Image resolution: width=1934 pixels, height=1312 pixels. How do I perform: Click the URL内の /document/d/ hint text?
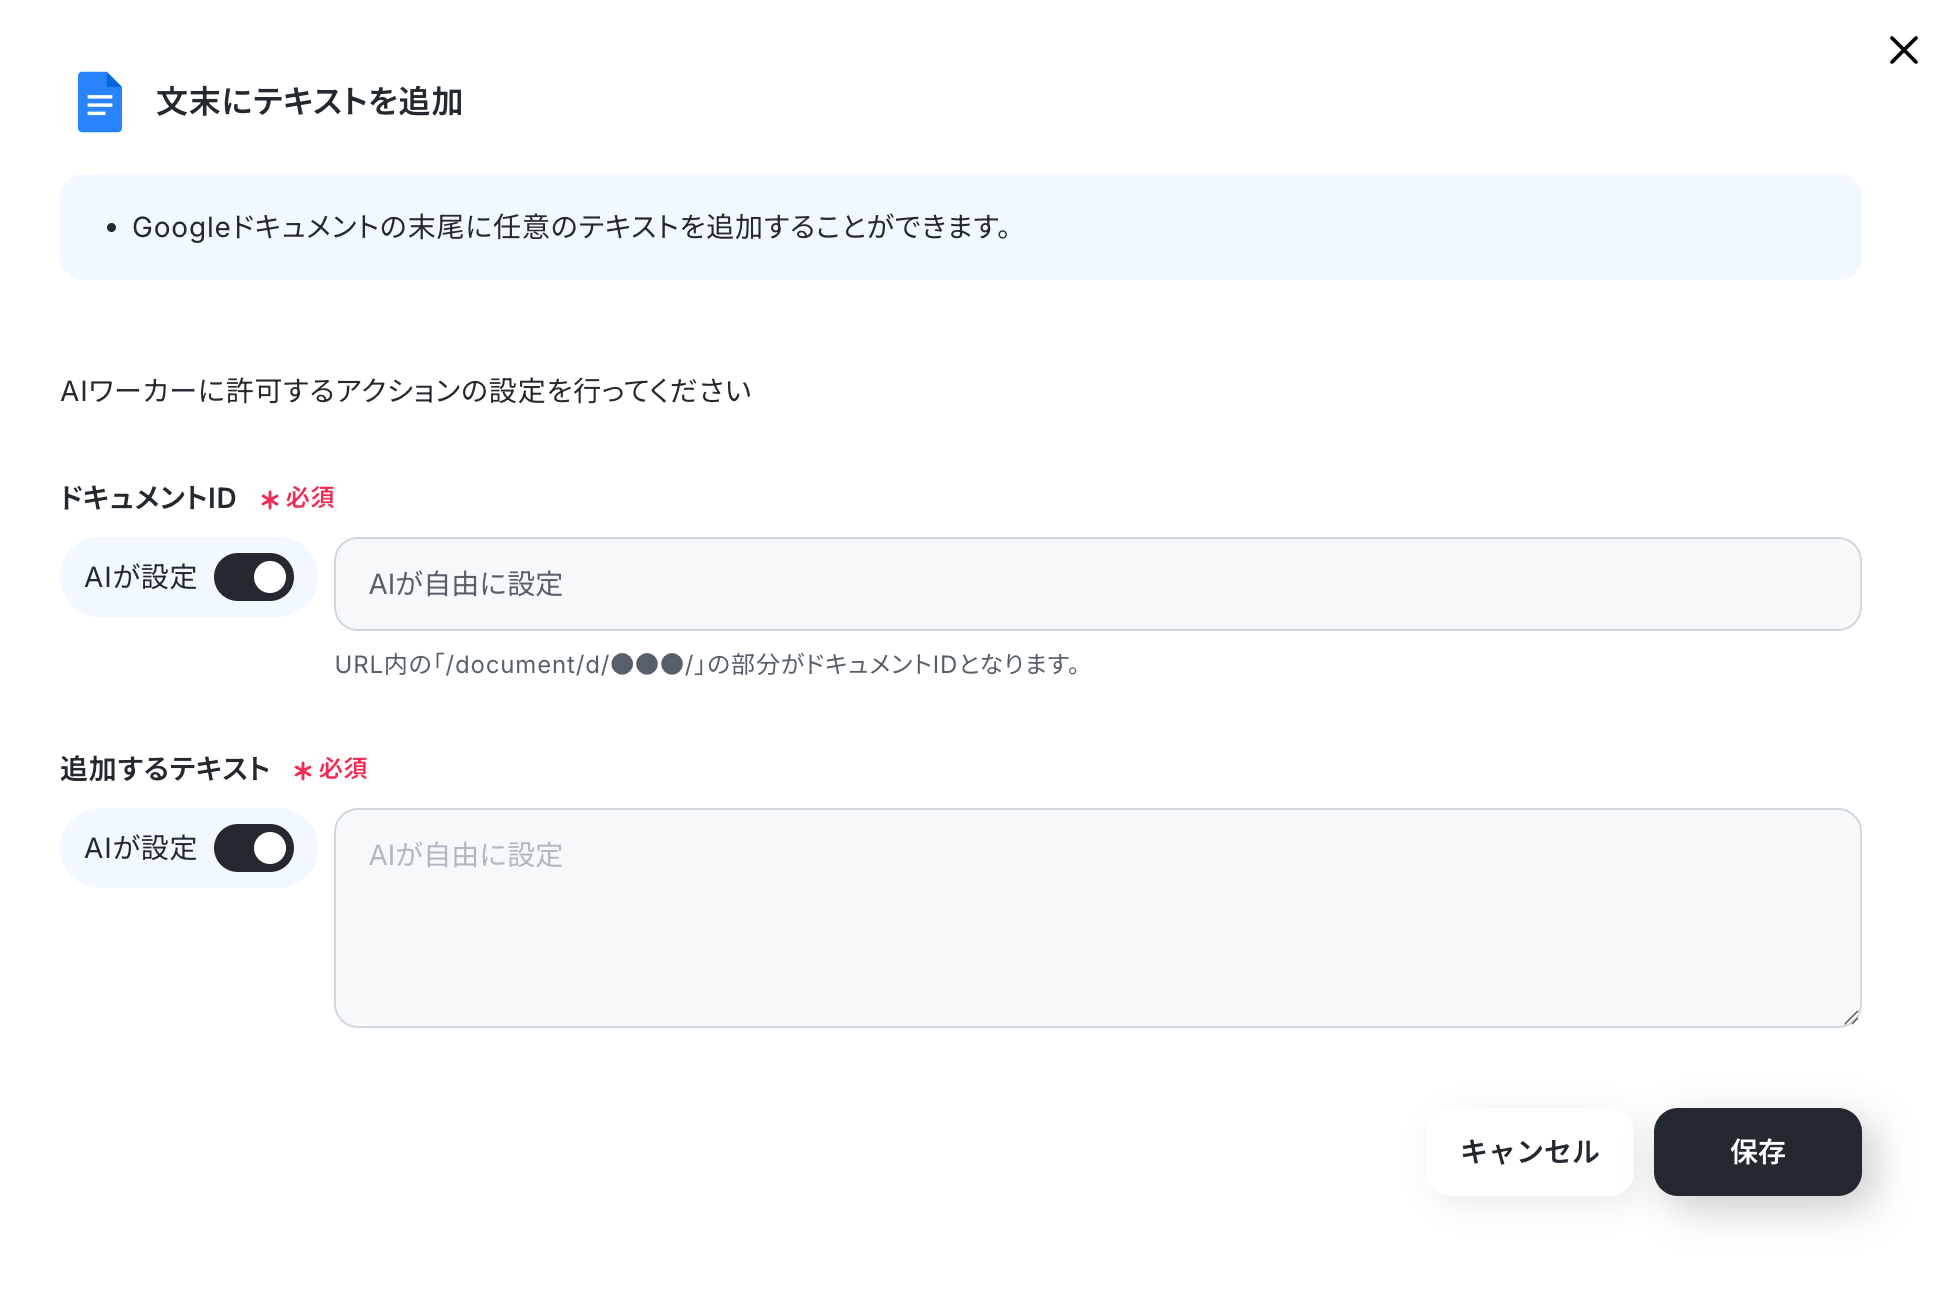(709, 665)
